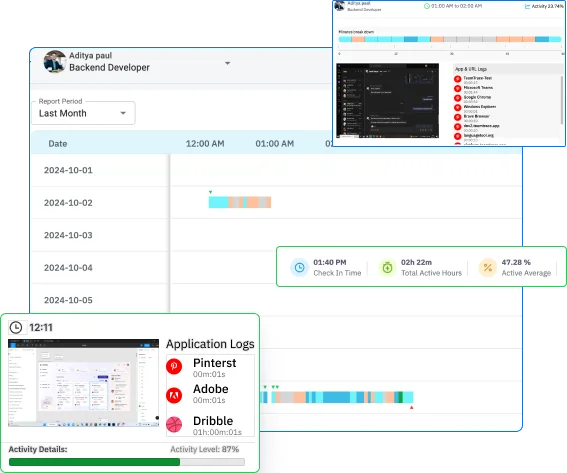
Task: Click the Google Chrome log entry
Action: click(477, 97)
